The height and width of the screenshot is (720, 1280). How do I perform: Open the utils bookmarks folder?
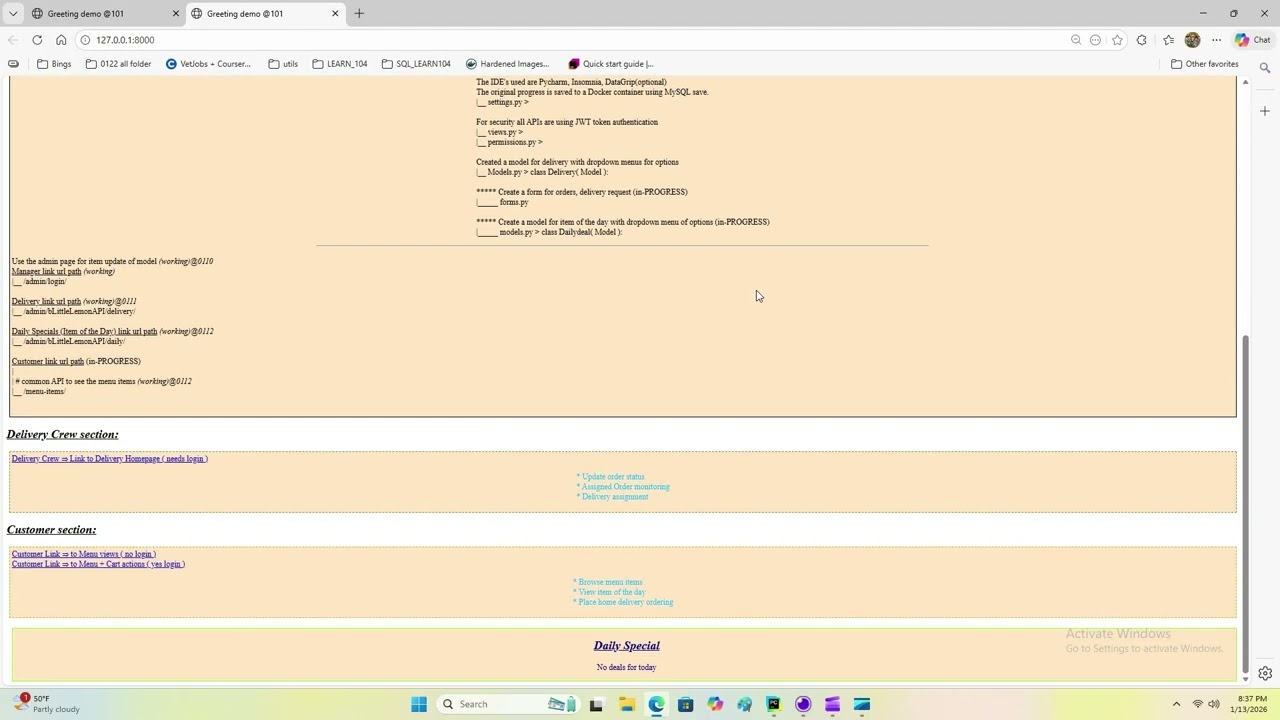(283, 64)
